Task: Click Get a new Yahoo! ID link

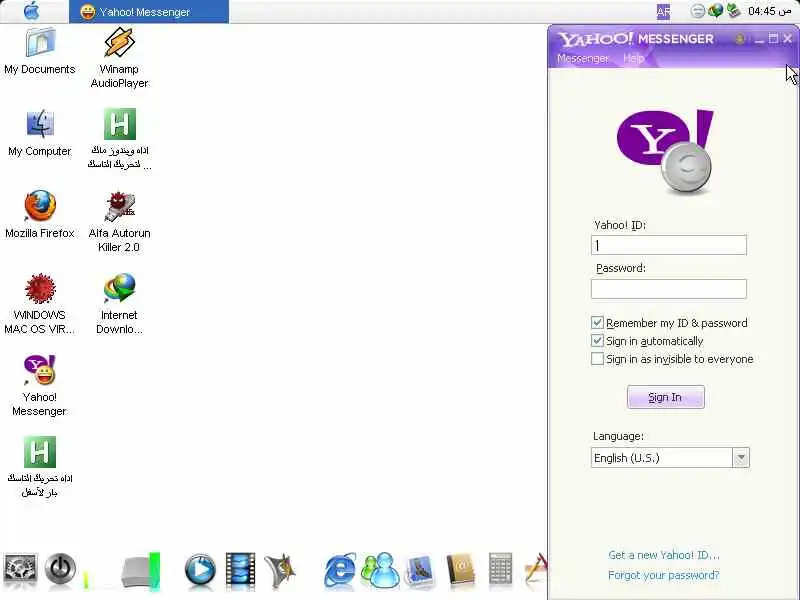Action: (x=664, y=555)
